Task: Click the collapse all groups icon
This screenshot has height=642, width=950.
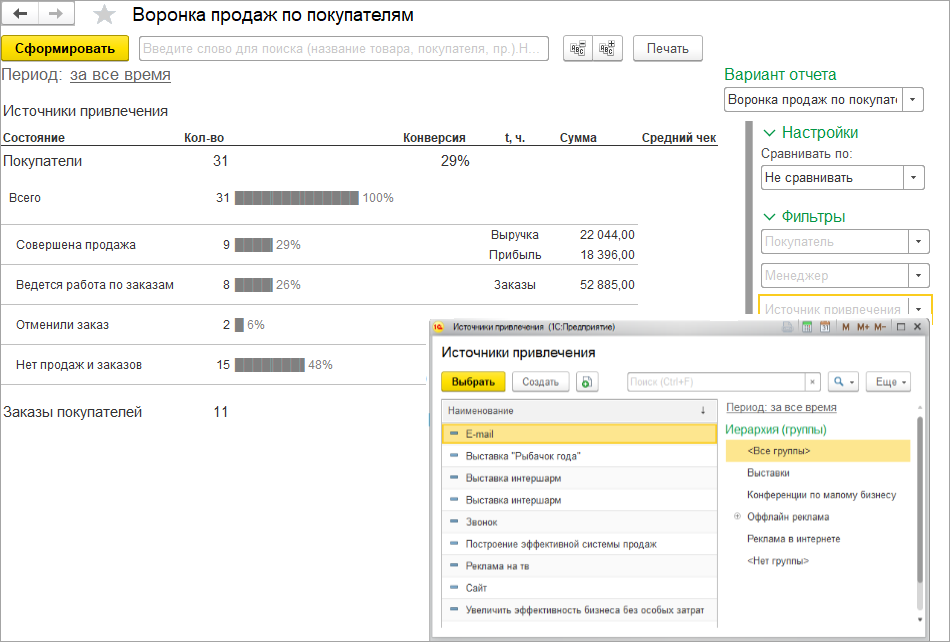Action: pos(578,48)
